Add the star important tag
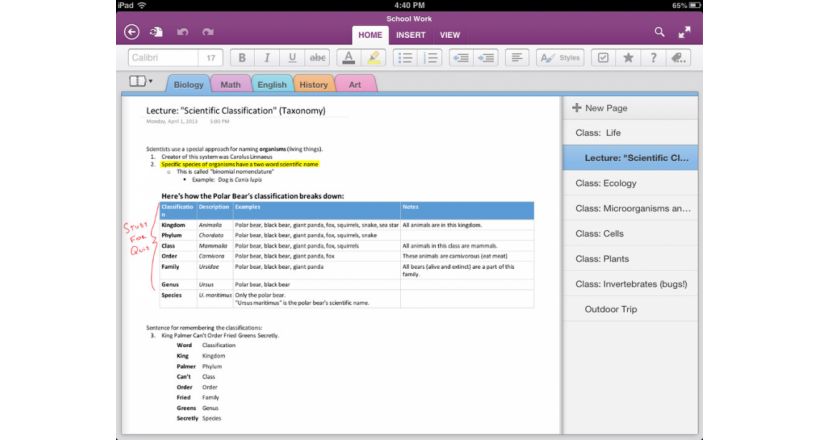Viewport: 820px width, 440px height. [628, 58]
